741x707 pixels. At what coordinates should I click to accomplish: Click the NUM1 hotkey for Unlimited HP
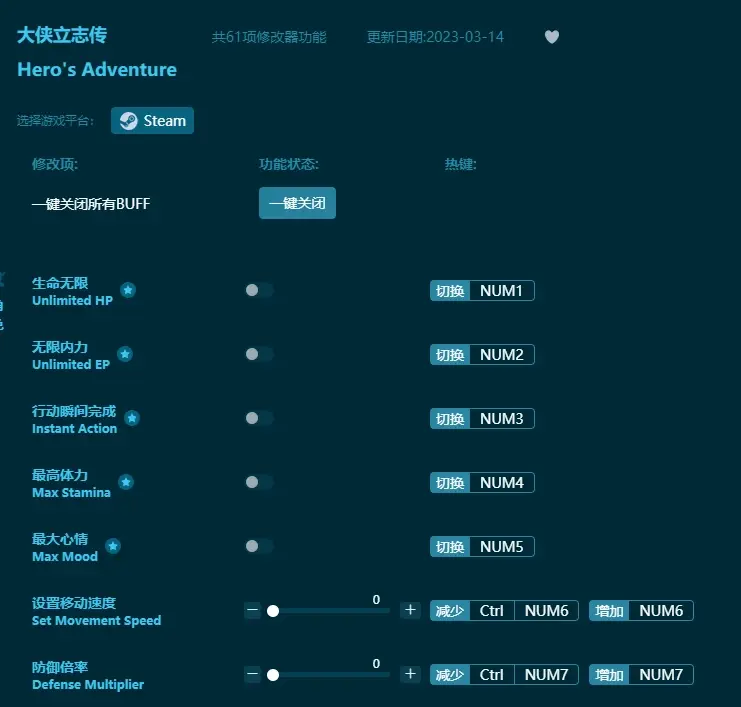(x=502, y=291)
